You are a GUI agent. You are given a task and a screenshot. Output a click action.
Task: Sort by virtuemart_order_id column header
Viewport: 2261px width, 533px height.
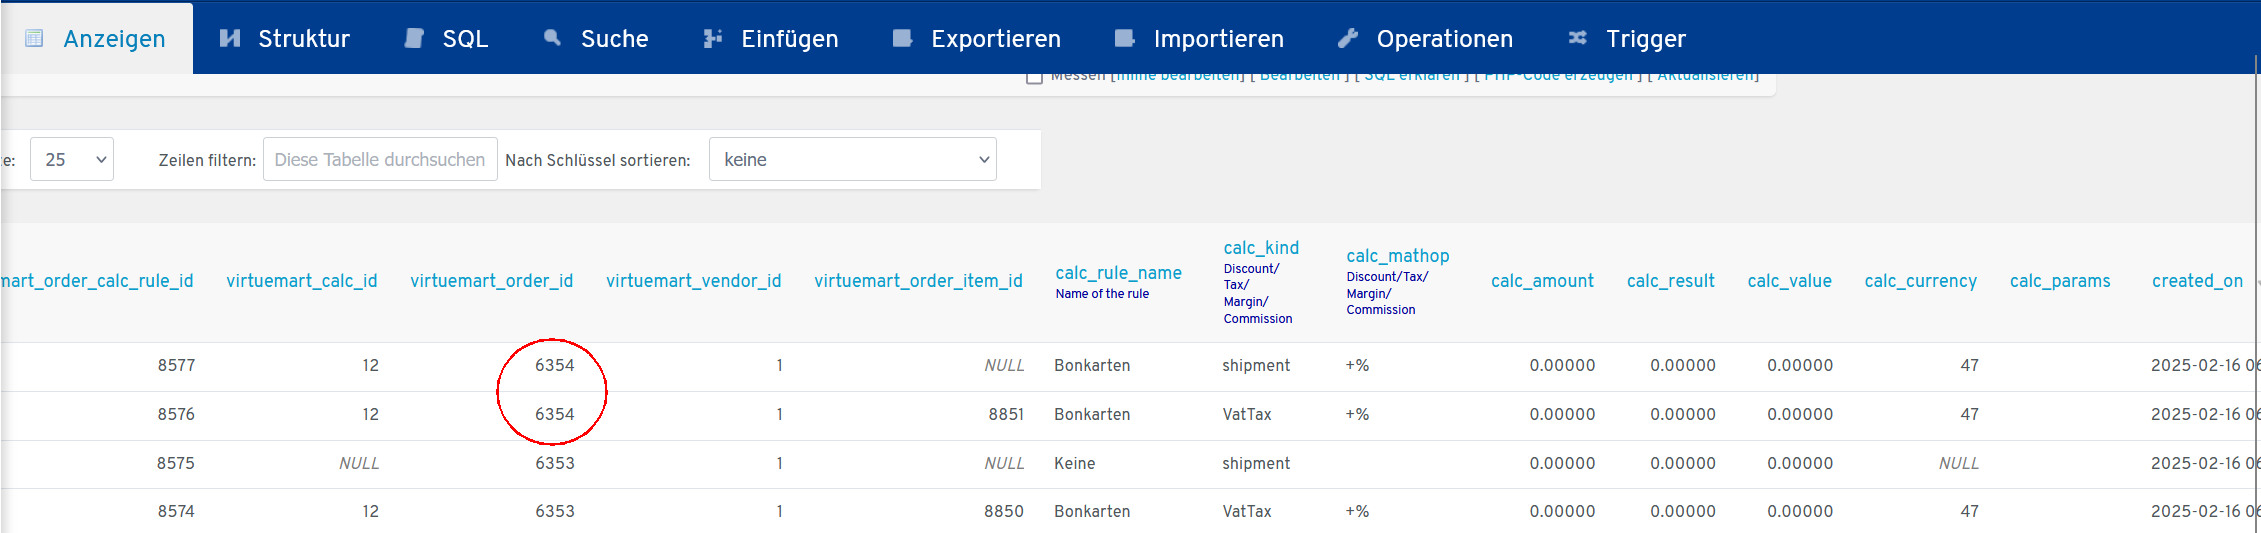(x=491, y=281)
